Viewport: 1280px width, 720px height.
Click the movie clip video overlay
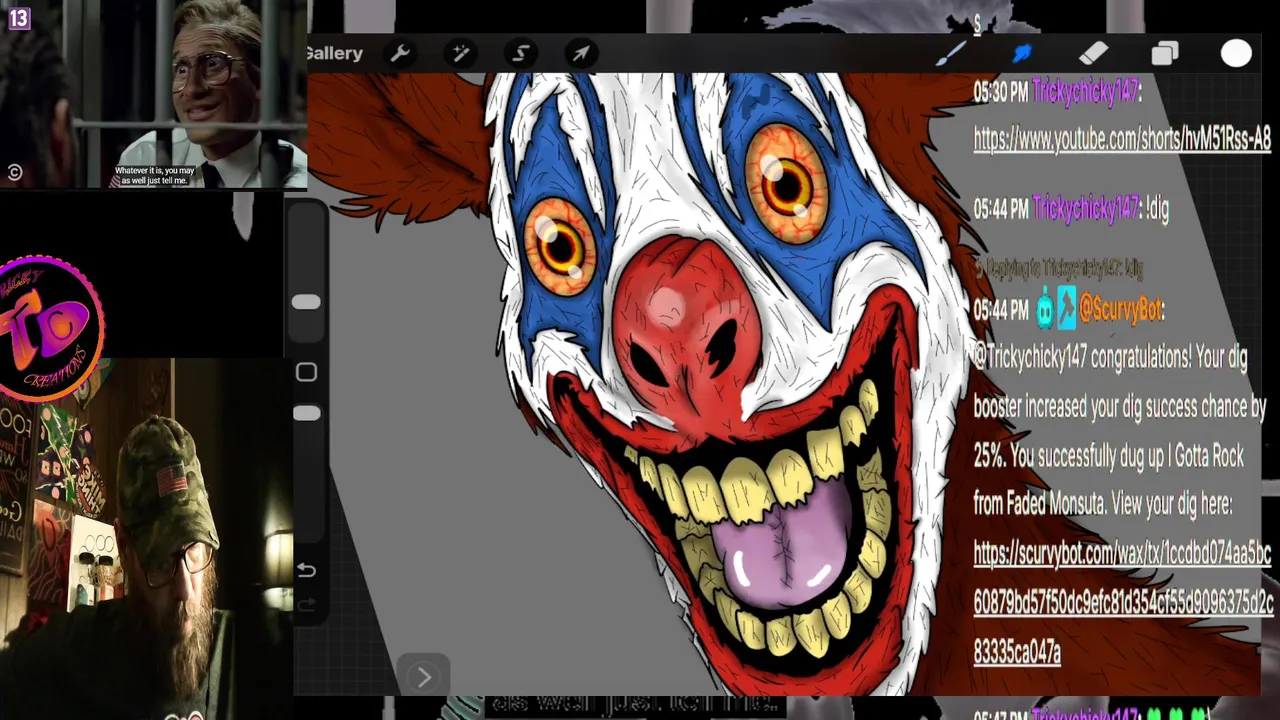tap(153, 95)
